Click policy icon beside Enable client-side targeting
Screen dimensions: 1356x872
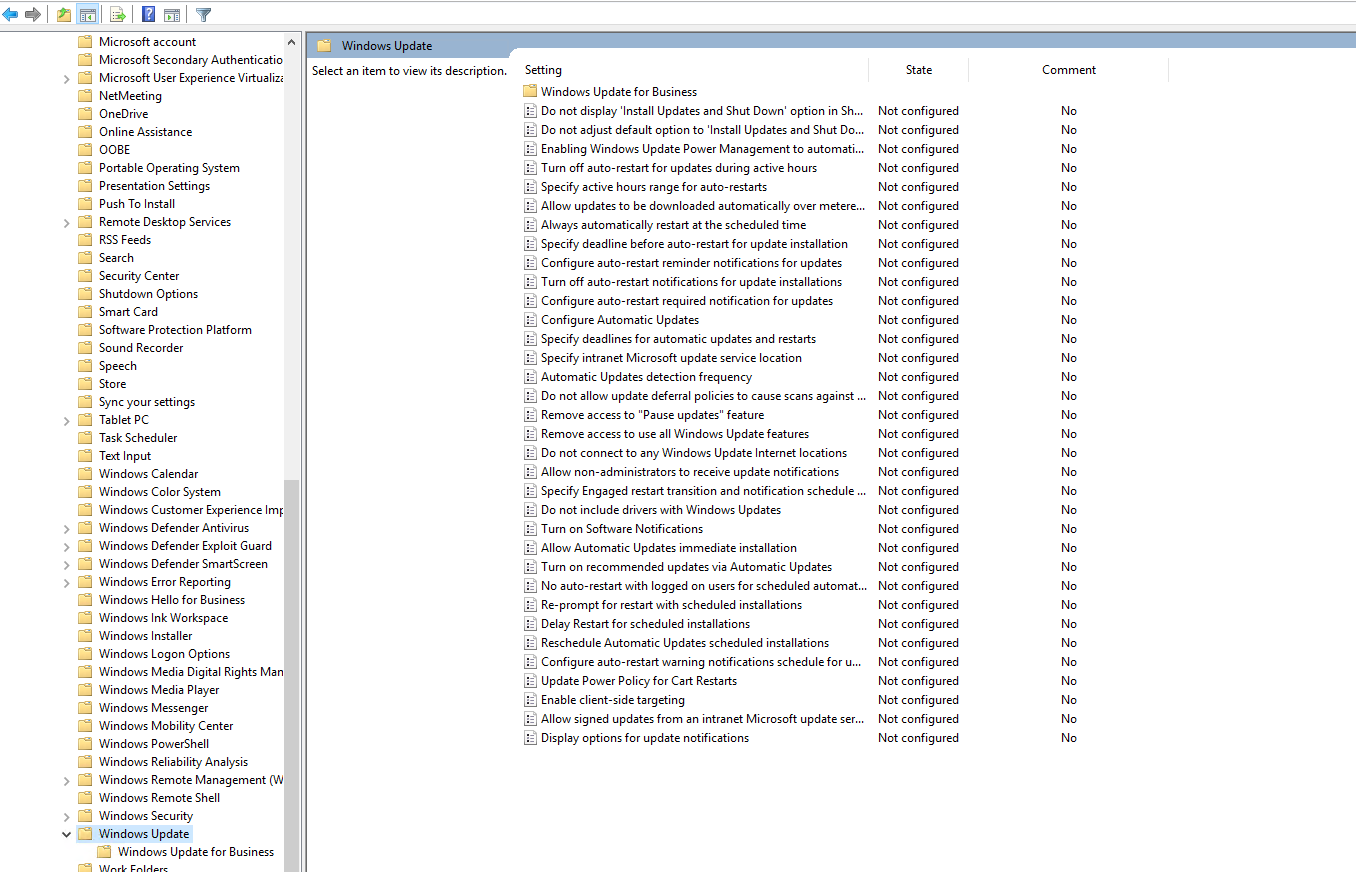point(531,700)
